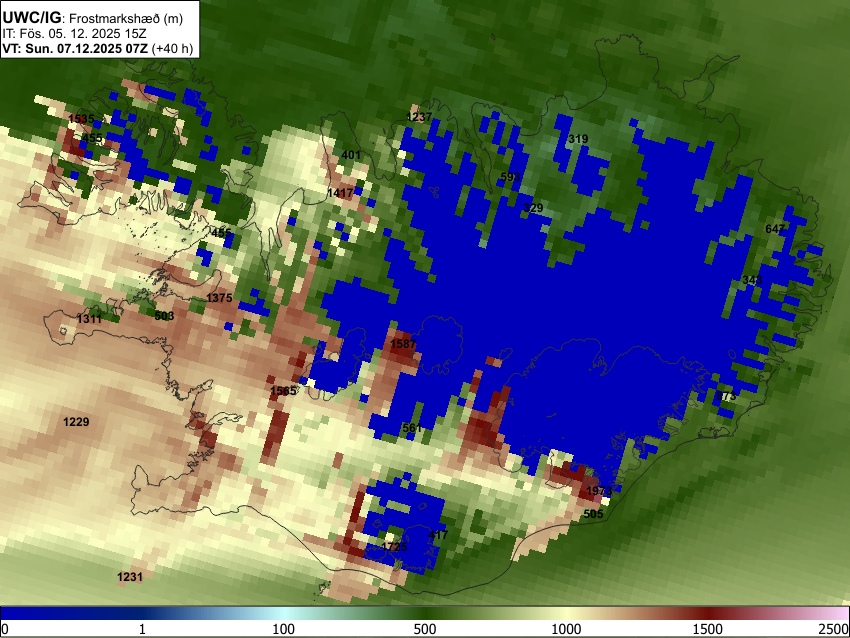The height and width of the screenshot is (638, 850).
Task: Click the '0' tick label on the color scale
Action: [x=5, y=629]
